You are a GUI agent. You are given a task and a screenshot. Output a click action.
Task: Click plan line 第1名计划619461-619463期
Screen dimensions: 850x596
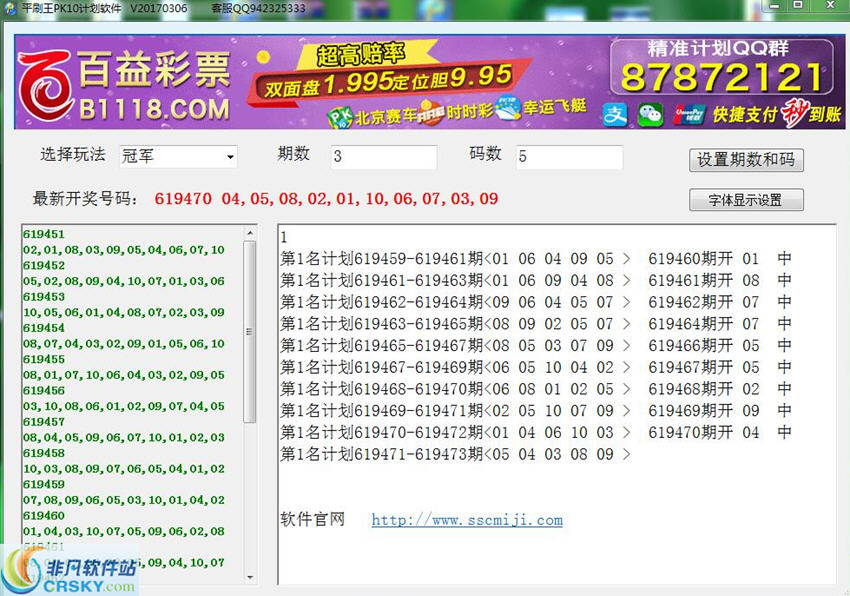pyautogui.click(x=536, y=280)
